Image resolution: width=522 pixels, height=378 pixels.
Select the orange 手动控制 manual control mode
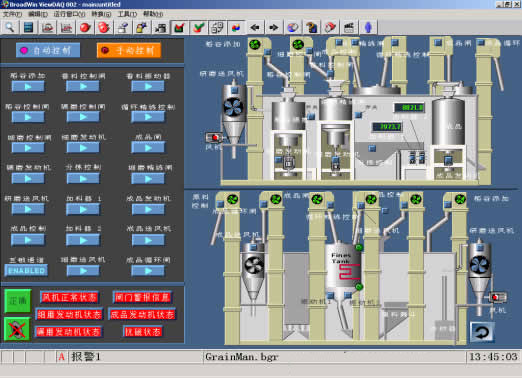[129, 50]
